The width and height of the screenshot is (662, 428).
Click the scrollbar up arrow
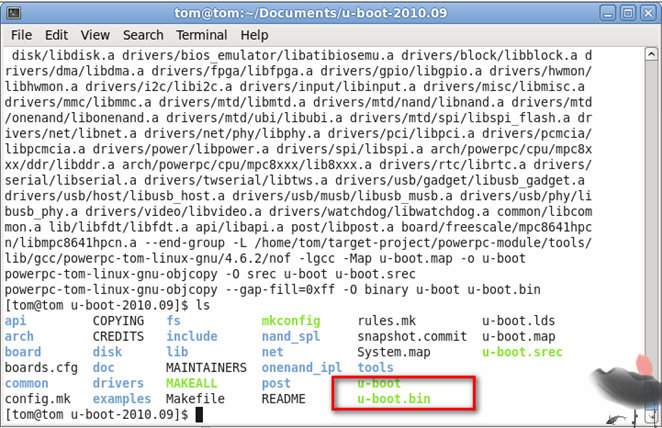[x=651, y=54]
